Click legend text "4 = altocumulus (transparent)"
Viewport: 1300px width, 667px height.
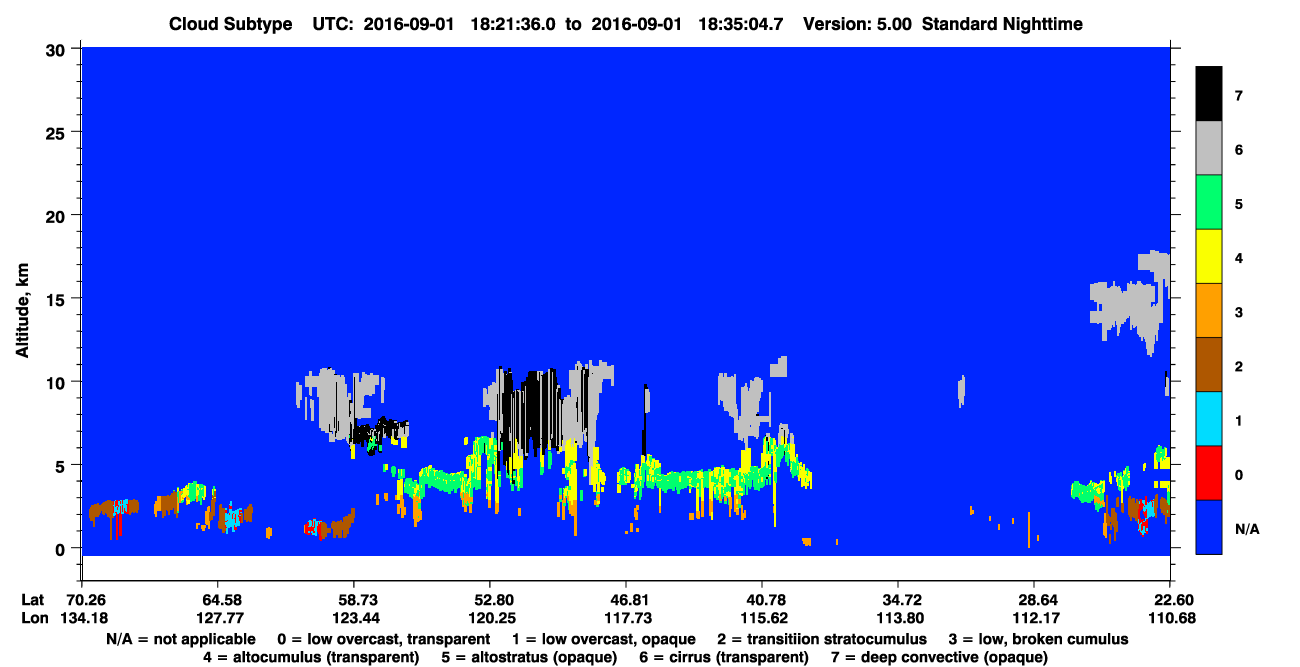[310, 657]
